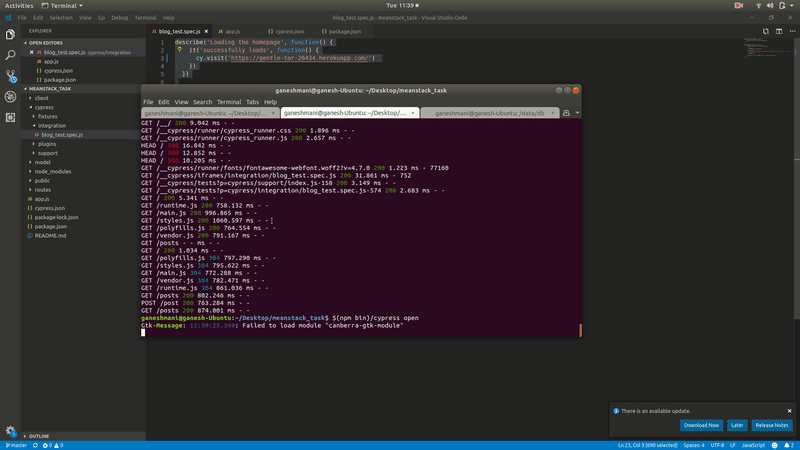The width and height of the screenshot is (800, 450).
Task: Open the terminal's Tabs menu
Action: point(254,102)
